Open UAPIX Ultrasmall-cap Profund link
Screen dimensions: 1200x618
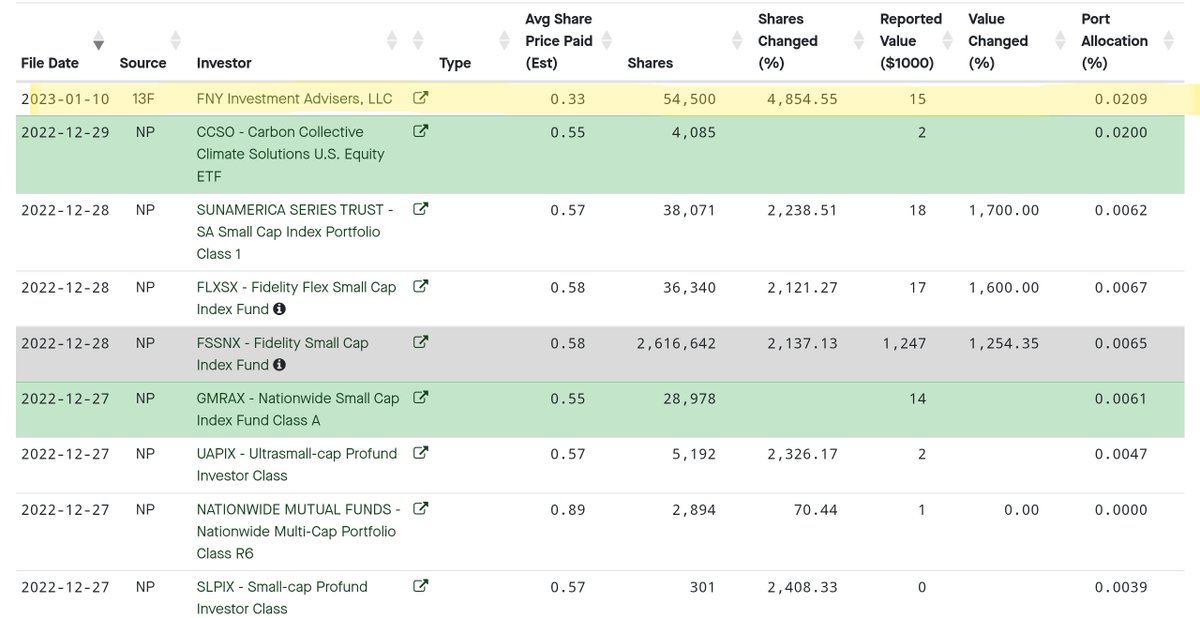(297, 464)
